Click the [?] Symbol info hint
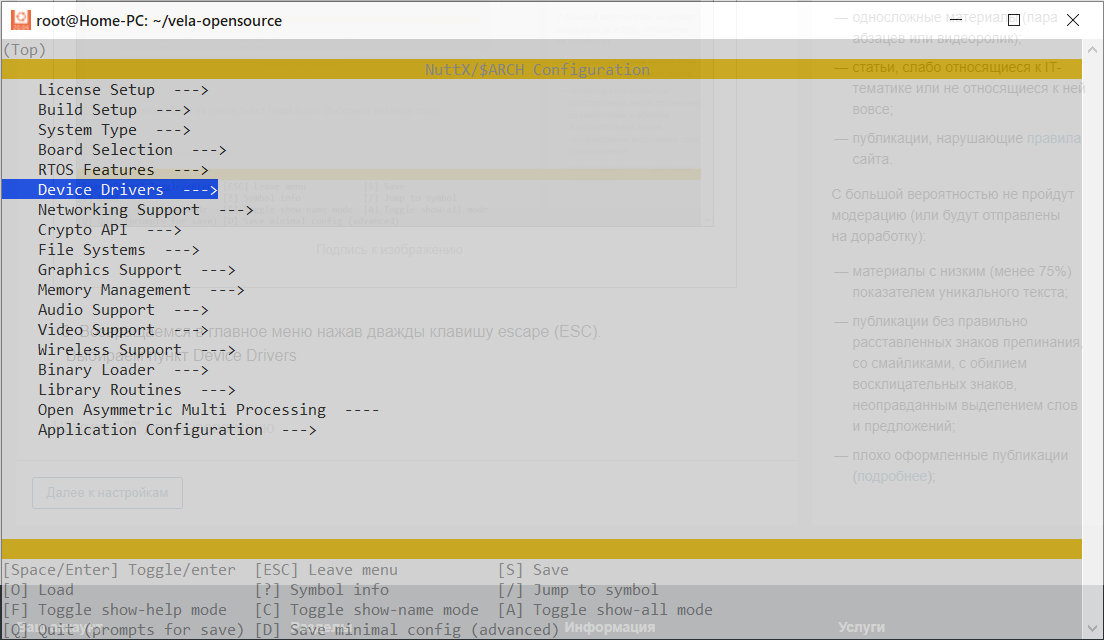 coord(322,590)
